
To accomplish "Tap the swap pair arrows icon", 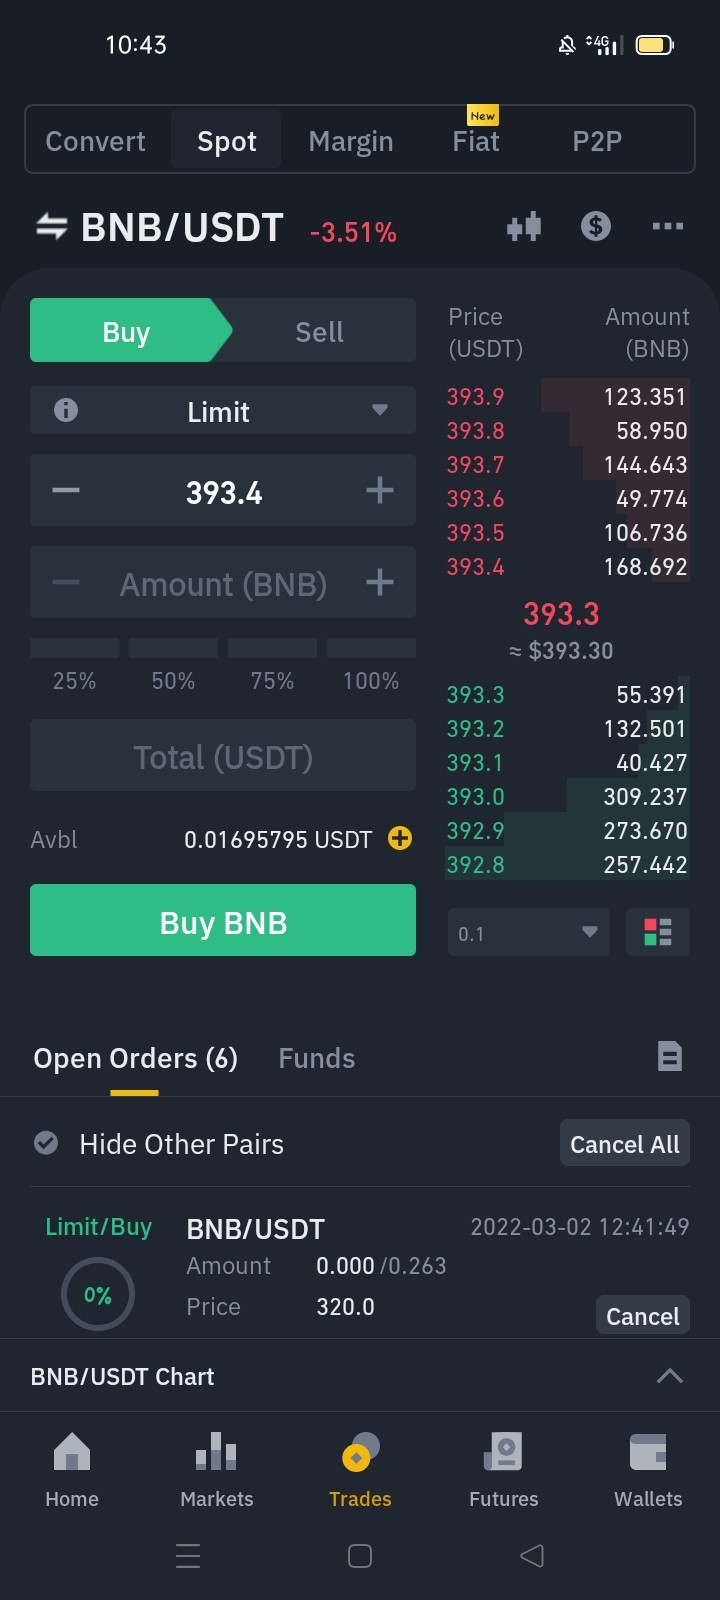I will tap(52, 227).
